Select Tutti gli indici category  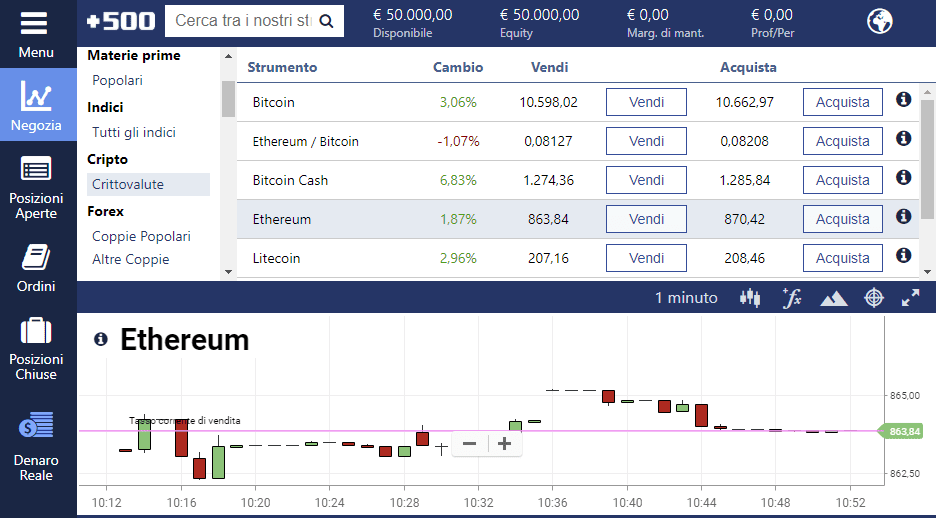(134, 132)
